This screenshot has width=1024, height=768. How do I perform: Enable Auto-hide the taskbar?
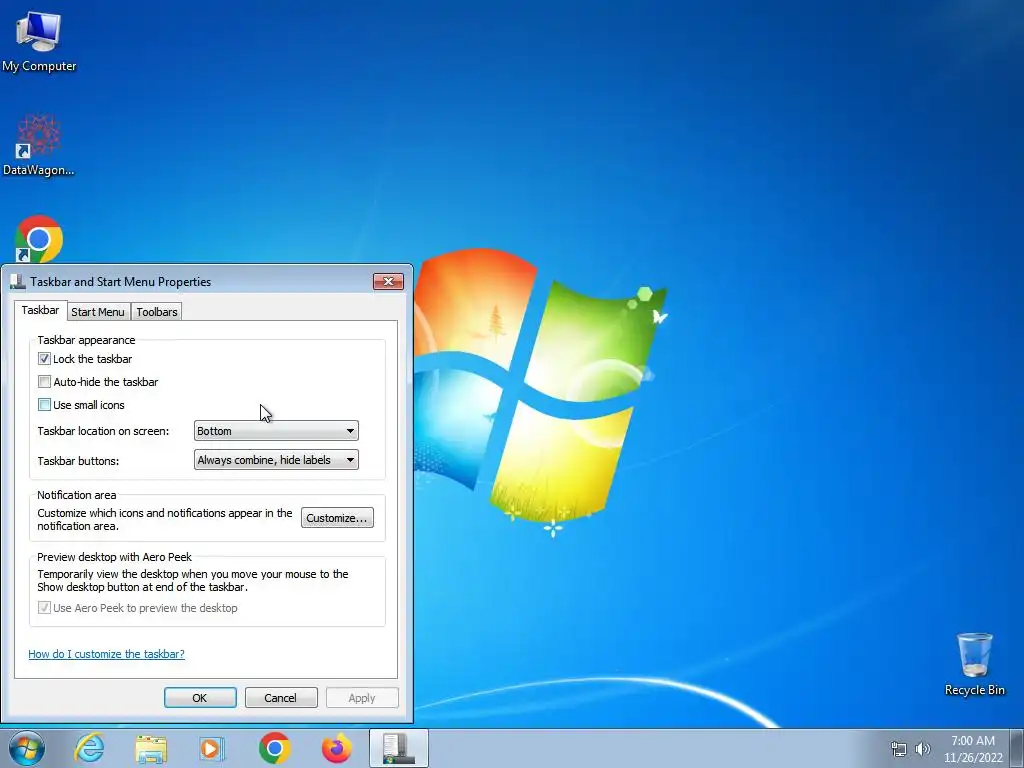tap(44, 381)
